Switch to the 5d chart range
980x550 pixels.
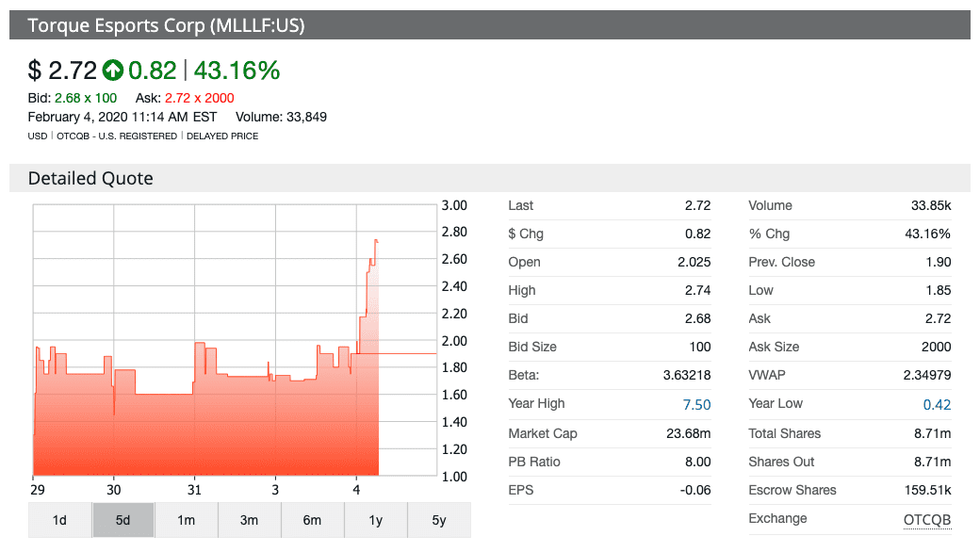coord(123,520)
